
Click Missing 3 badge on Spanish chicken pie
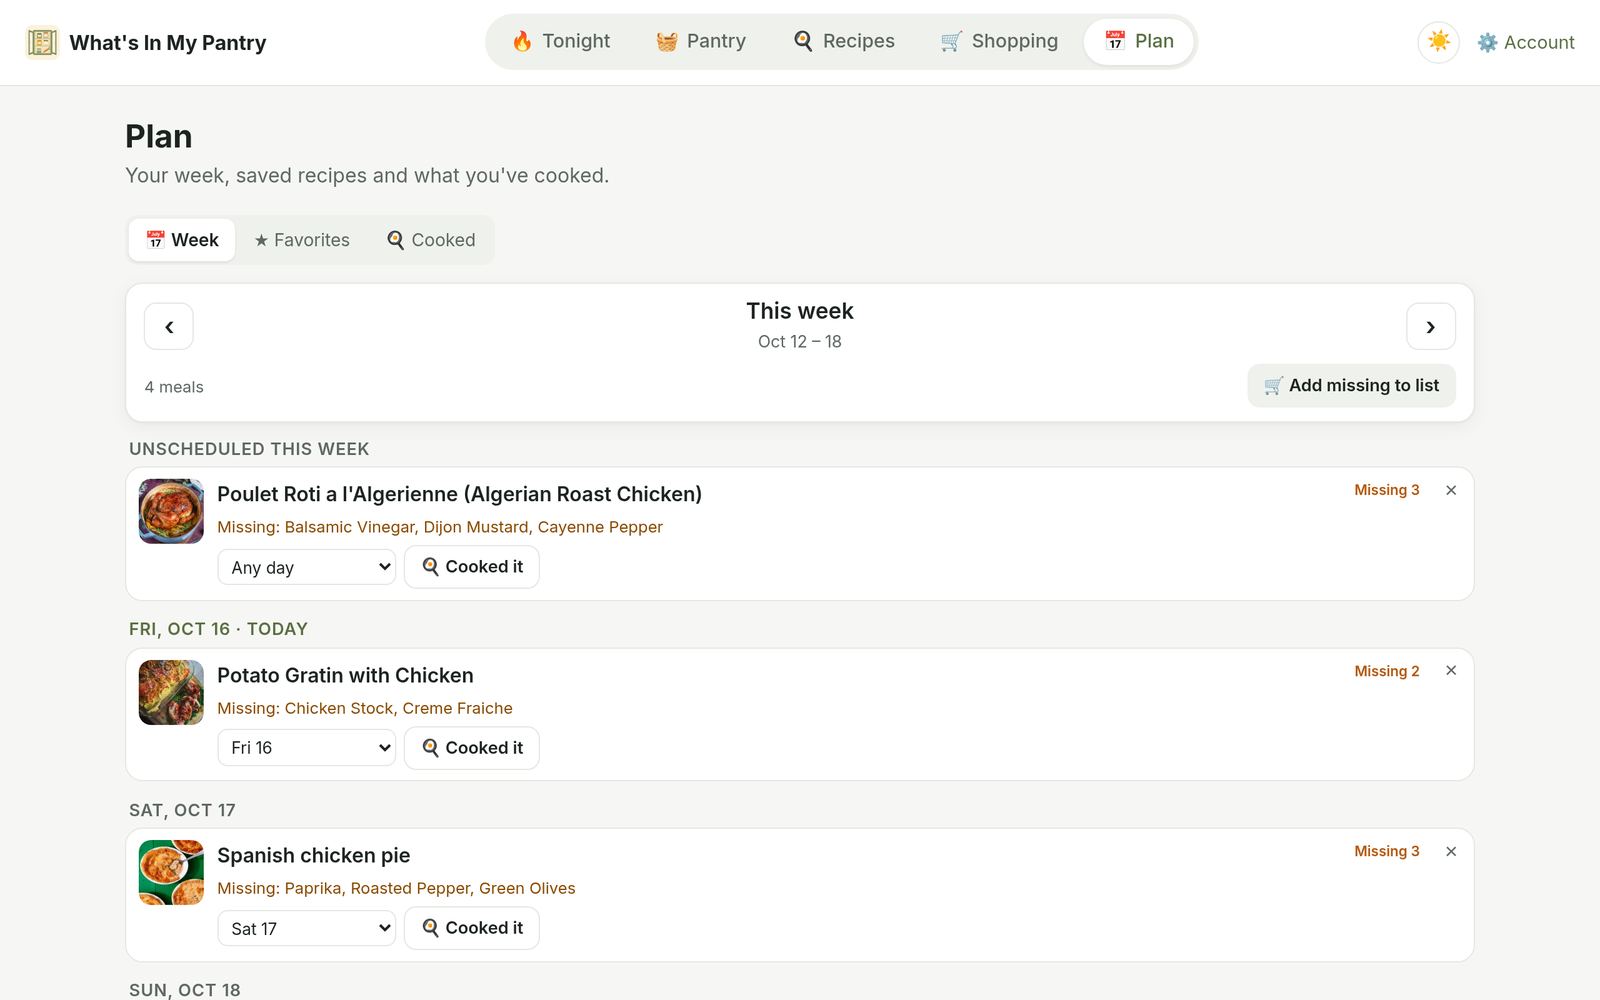coord(1387,851)
